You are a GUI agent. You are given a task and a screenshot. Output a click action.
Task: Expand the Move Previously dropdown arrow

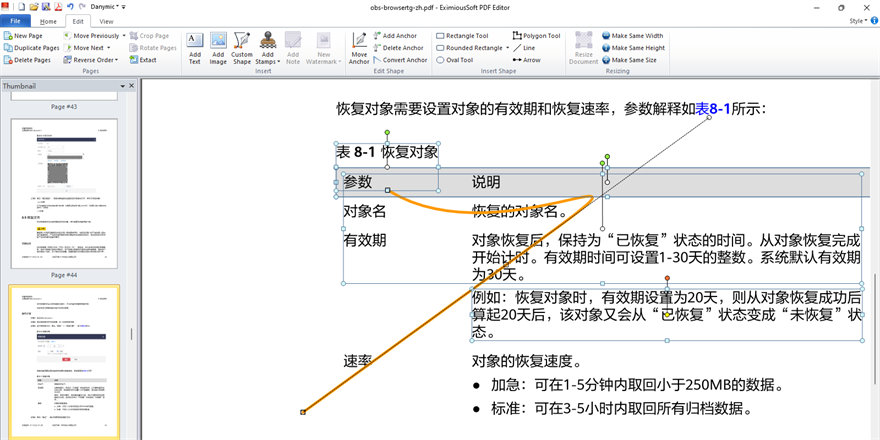point(124,36)
